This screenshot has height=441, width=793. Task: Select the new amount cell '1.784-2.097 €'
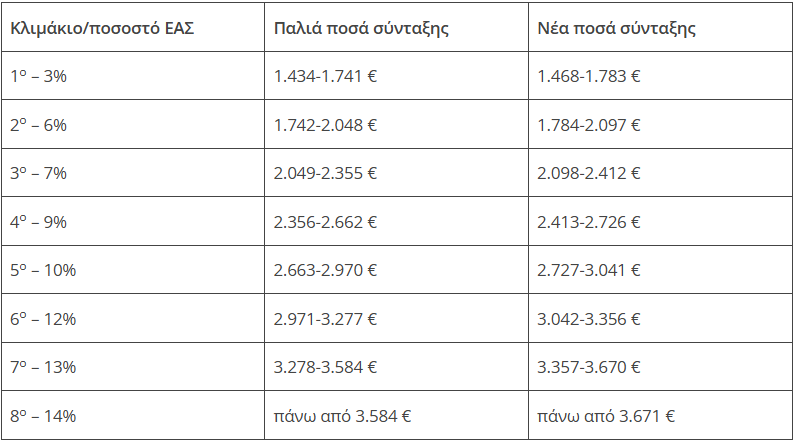click(589, 125)
